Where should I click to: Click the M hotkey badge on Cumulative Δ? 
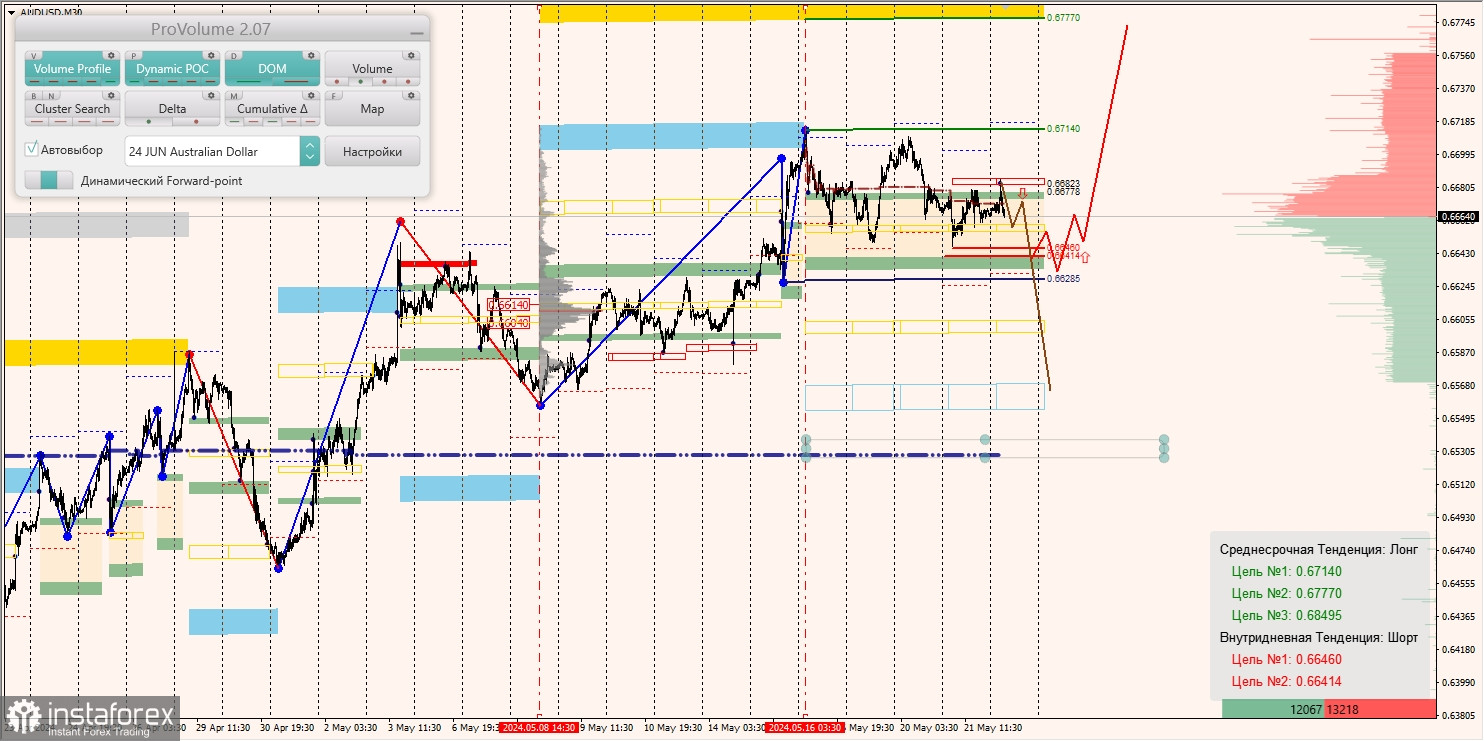[x=234, y=96]
